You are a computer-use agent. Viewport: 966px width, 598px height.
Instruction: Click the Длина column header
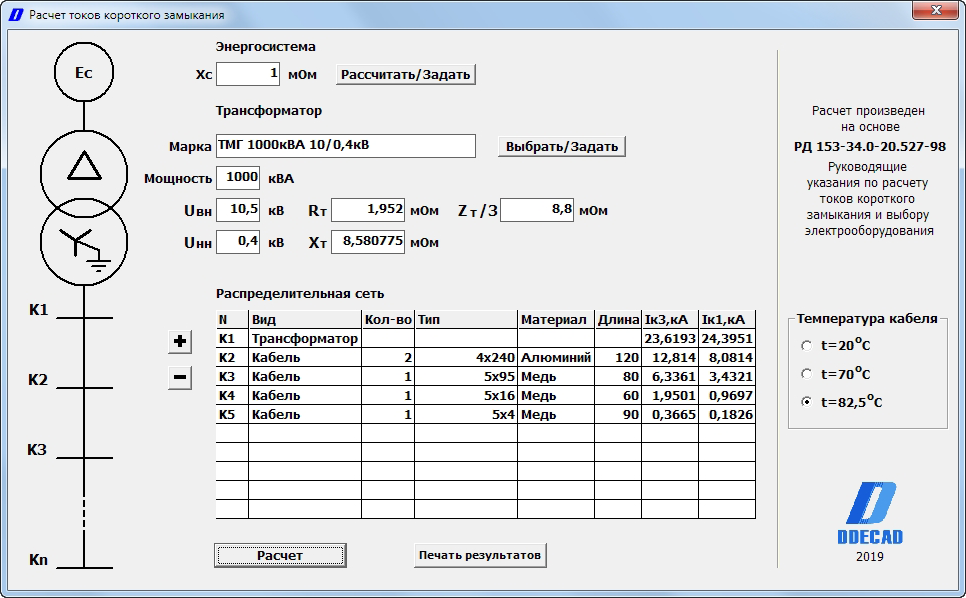[x=618, y=319]
